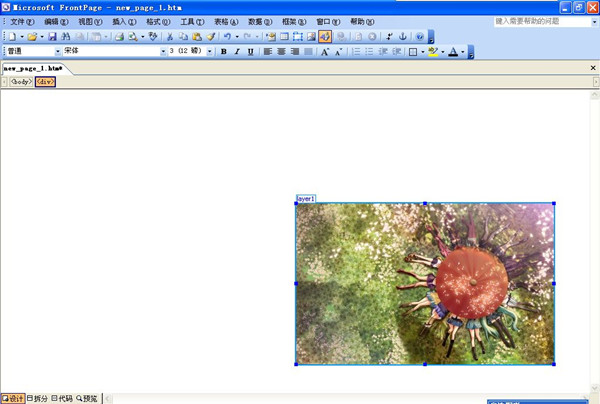600x404 pixels.
Task: Align text left
Action: click(x=268, y=51)
